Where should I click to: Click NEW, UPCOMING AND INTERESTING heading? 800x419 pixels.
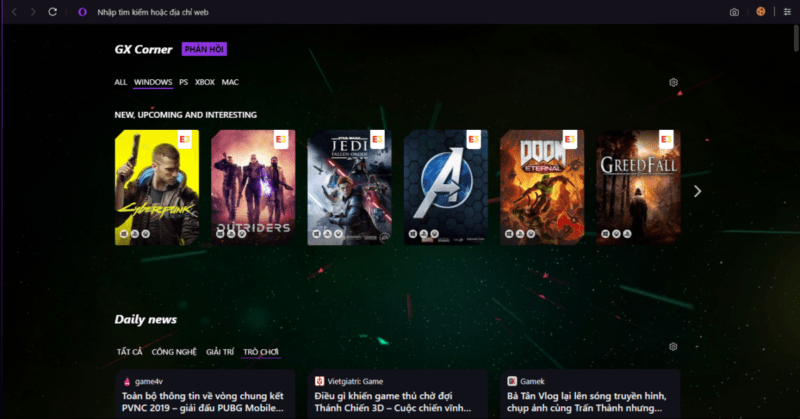click(x=186, y=115)
